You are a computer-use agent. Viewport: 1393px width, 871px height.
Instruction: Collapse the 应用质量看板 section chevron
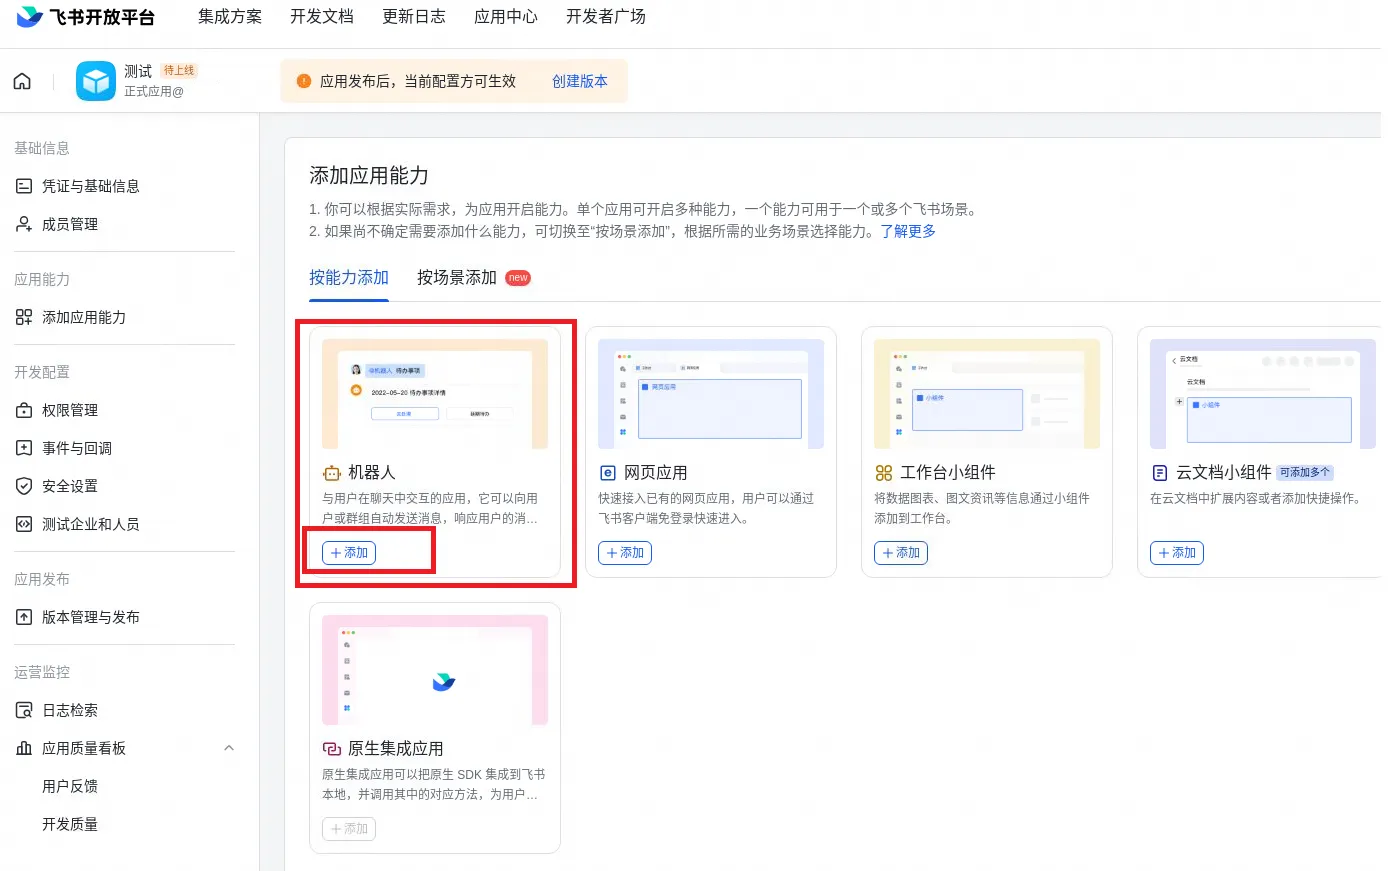pos(229,748)
